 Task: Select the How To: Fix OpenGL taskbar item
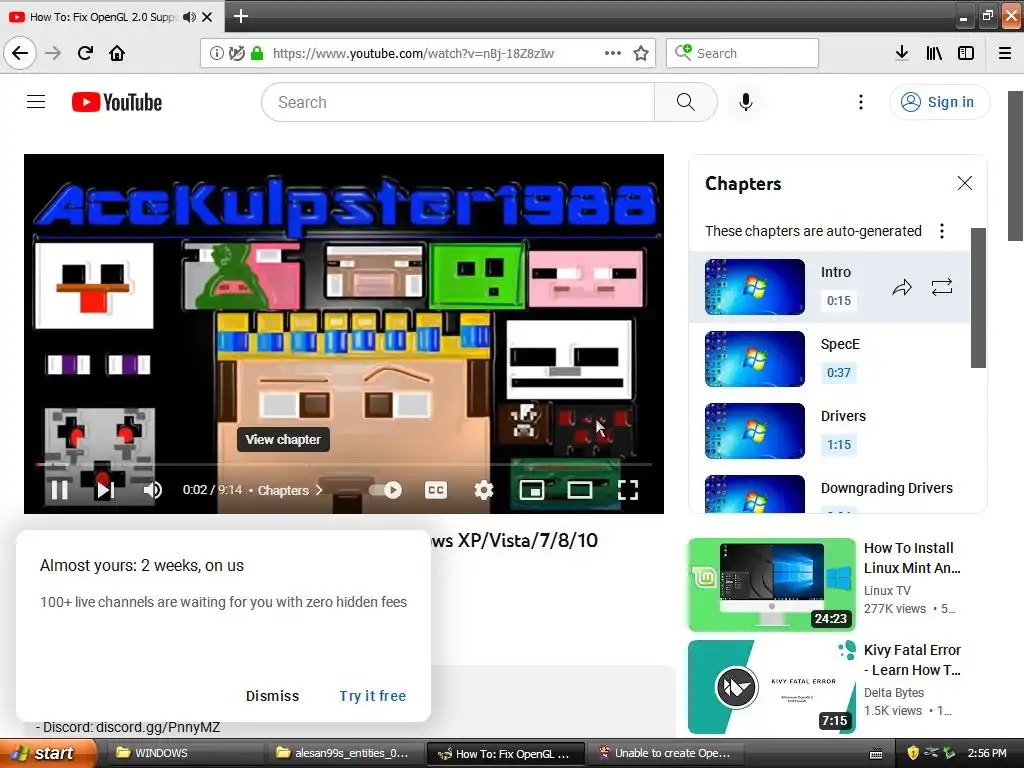coord(505,753)
